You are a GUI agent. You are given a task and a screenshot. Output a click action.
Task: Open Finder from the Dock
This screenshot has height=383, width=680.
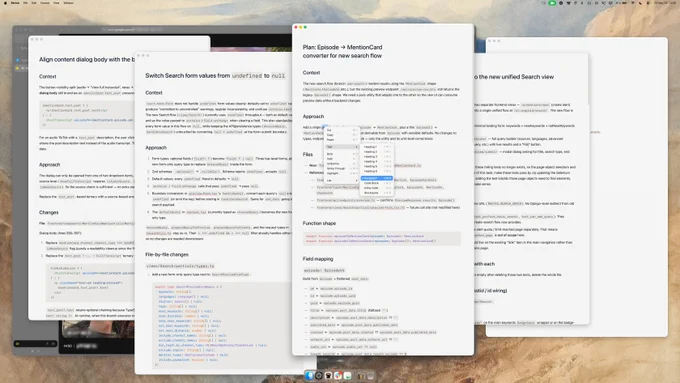point(309,376)
